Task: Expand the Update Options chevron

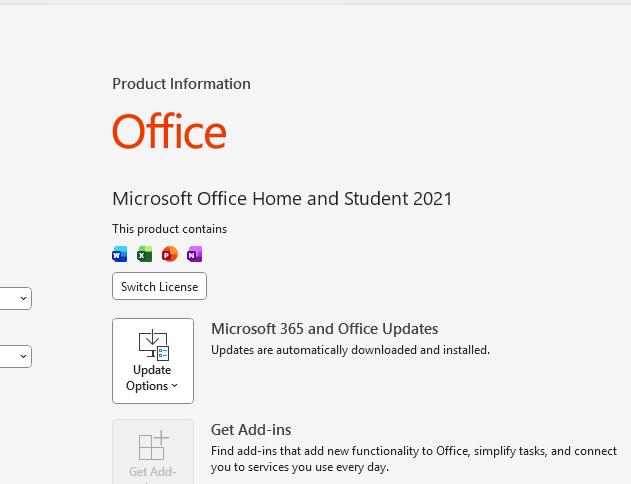Action: point(175,386)
